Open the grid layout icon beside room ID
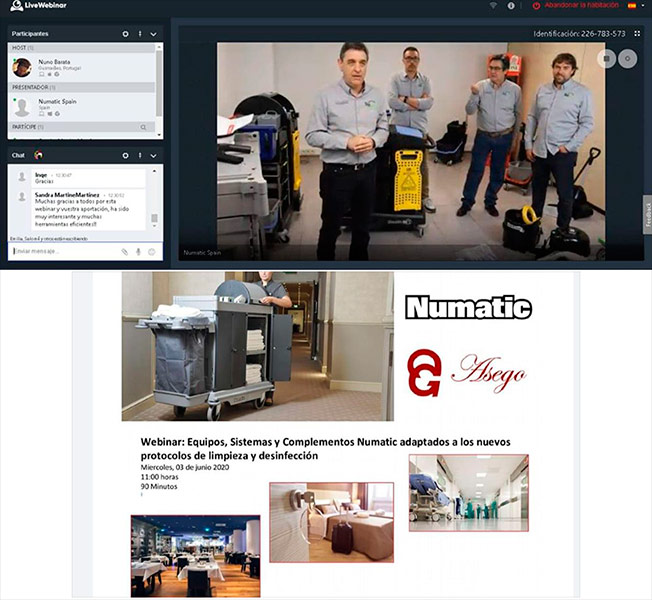652x600 pixels. (637, 33)
